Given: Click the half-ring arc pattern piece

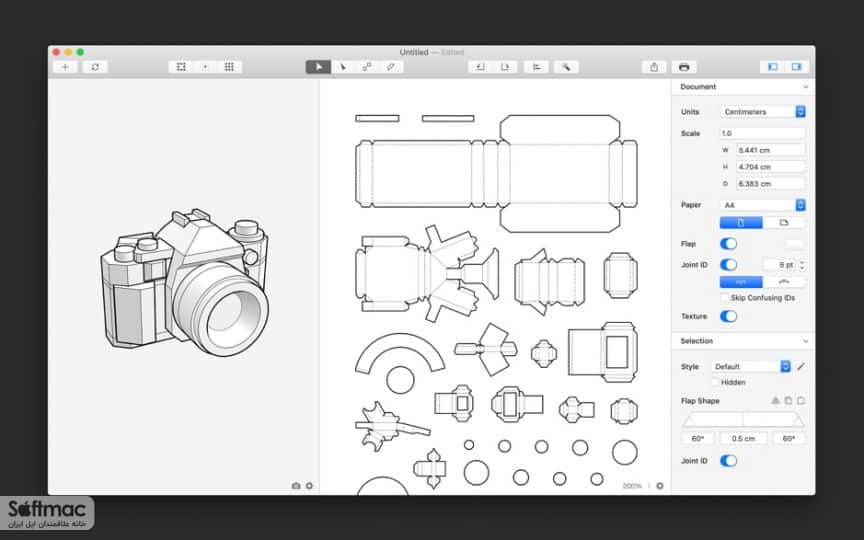Looking at the screenshot, I should (400, 353).
